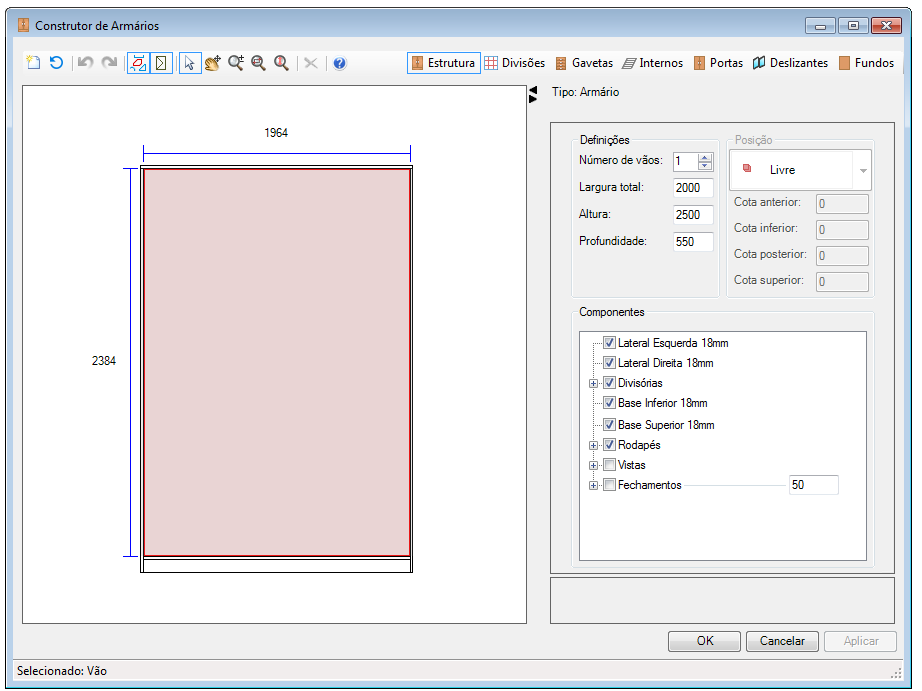
Task: Click the Selecionado: Vão status text
Action: [x=62, y=670]
